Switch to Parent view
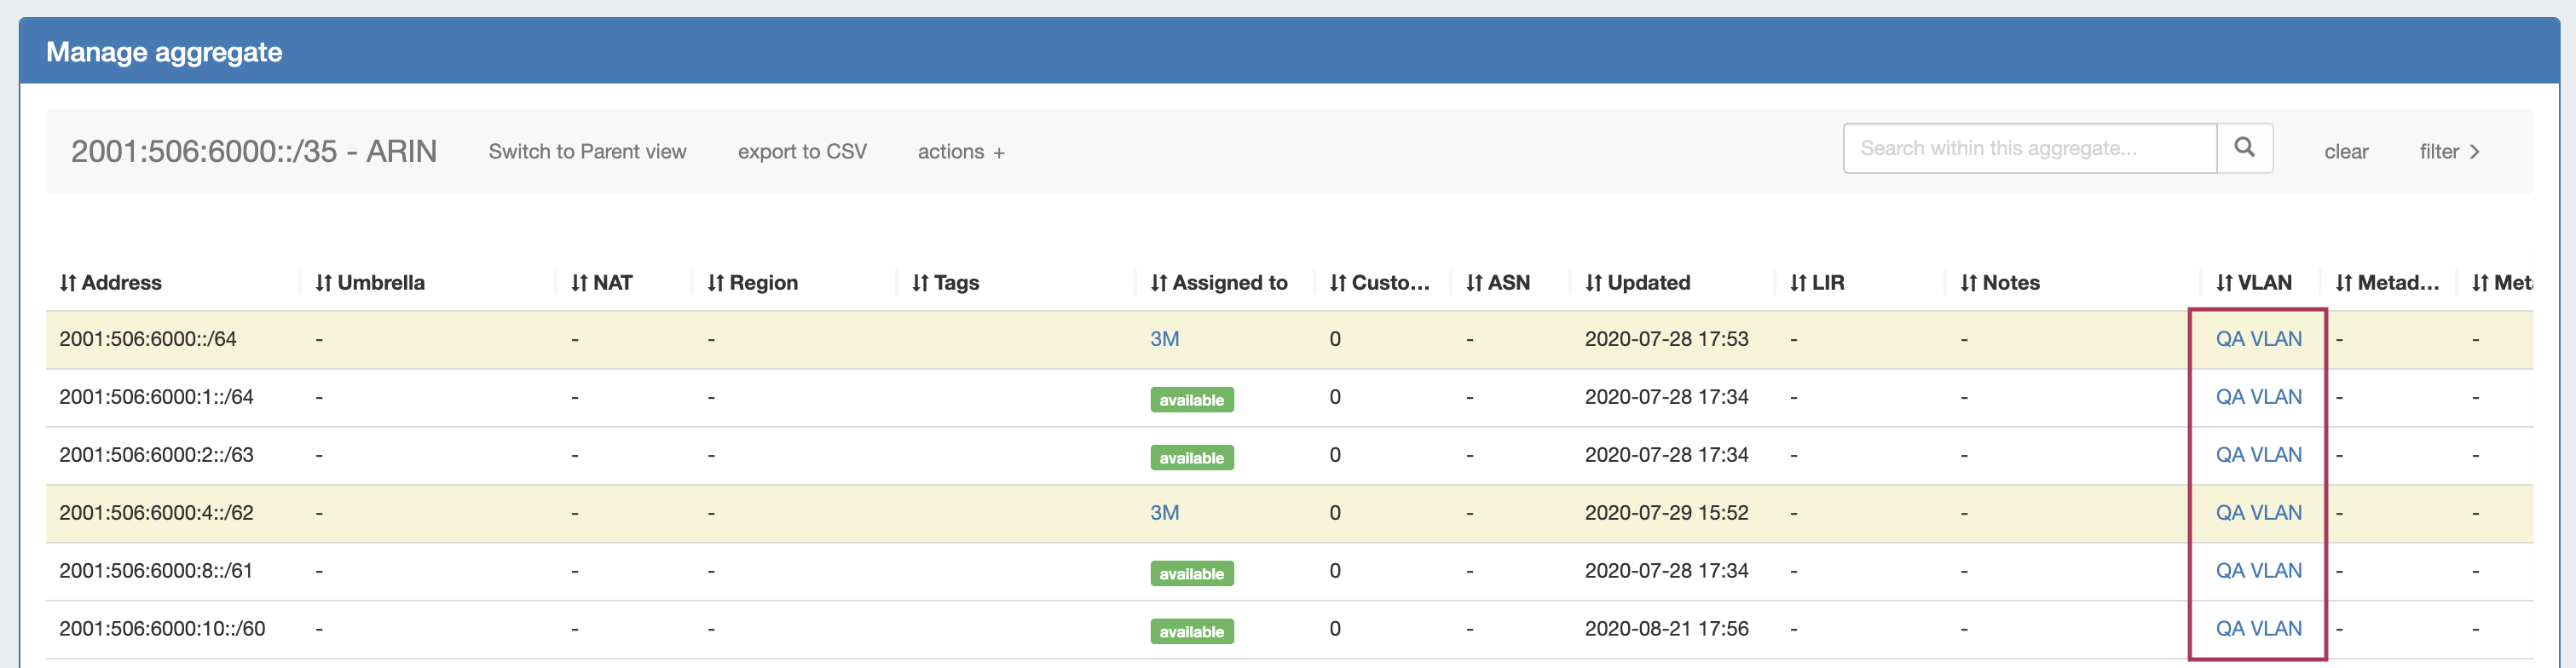Screen dimensions: 2576x668 [x=587, y=152]
